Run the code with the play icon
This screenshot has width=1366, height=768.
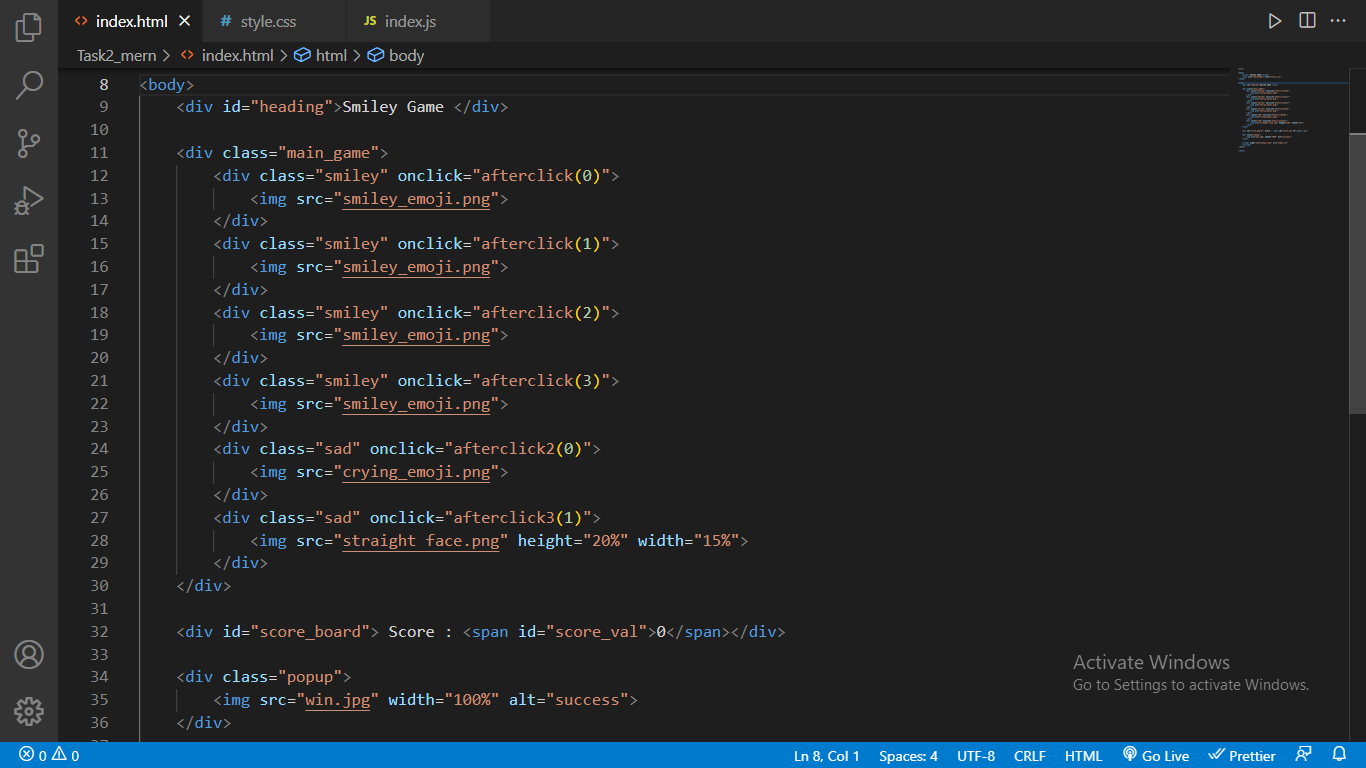[x=1274, y=20]
